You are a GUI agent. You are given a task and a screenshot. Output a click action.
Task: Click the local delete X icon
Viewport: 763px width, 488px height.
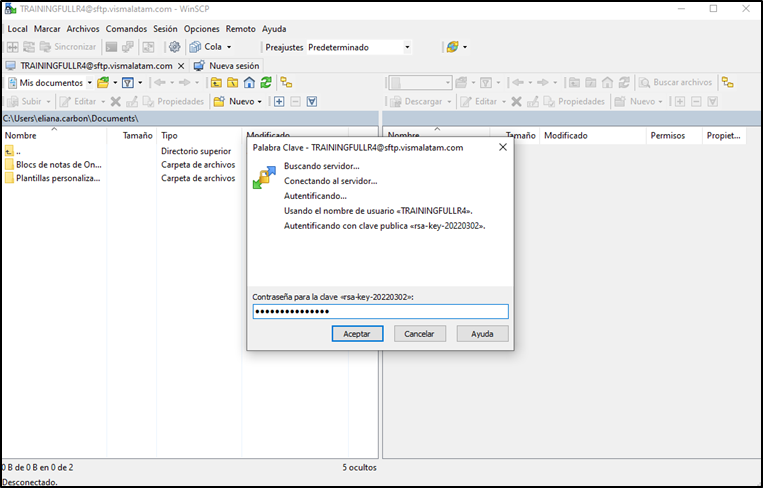(115, 101)
